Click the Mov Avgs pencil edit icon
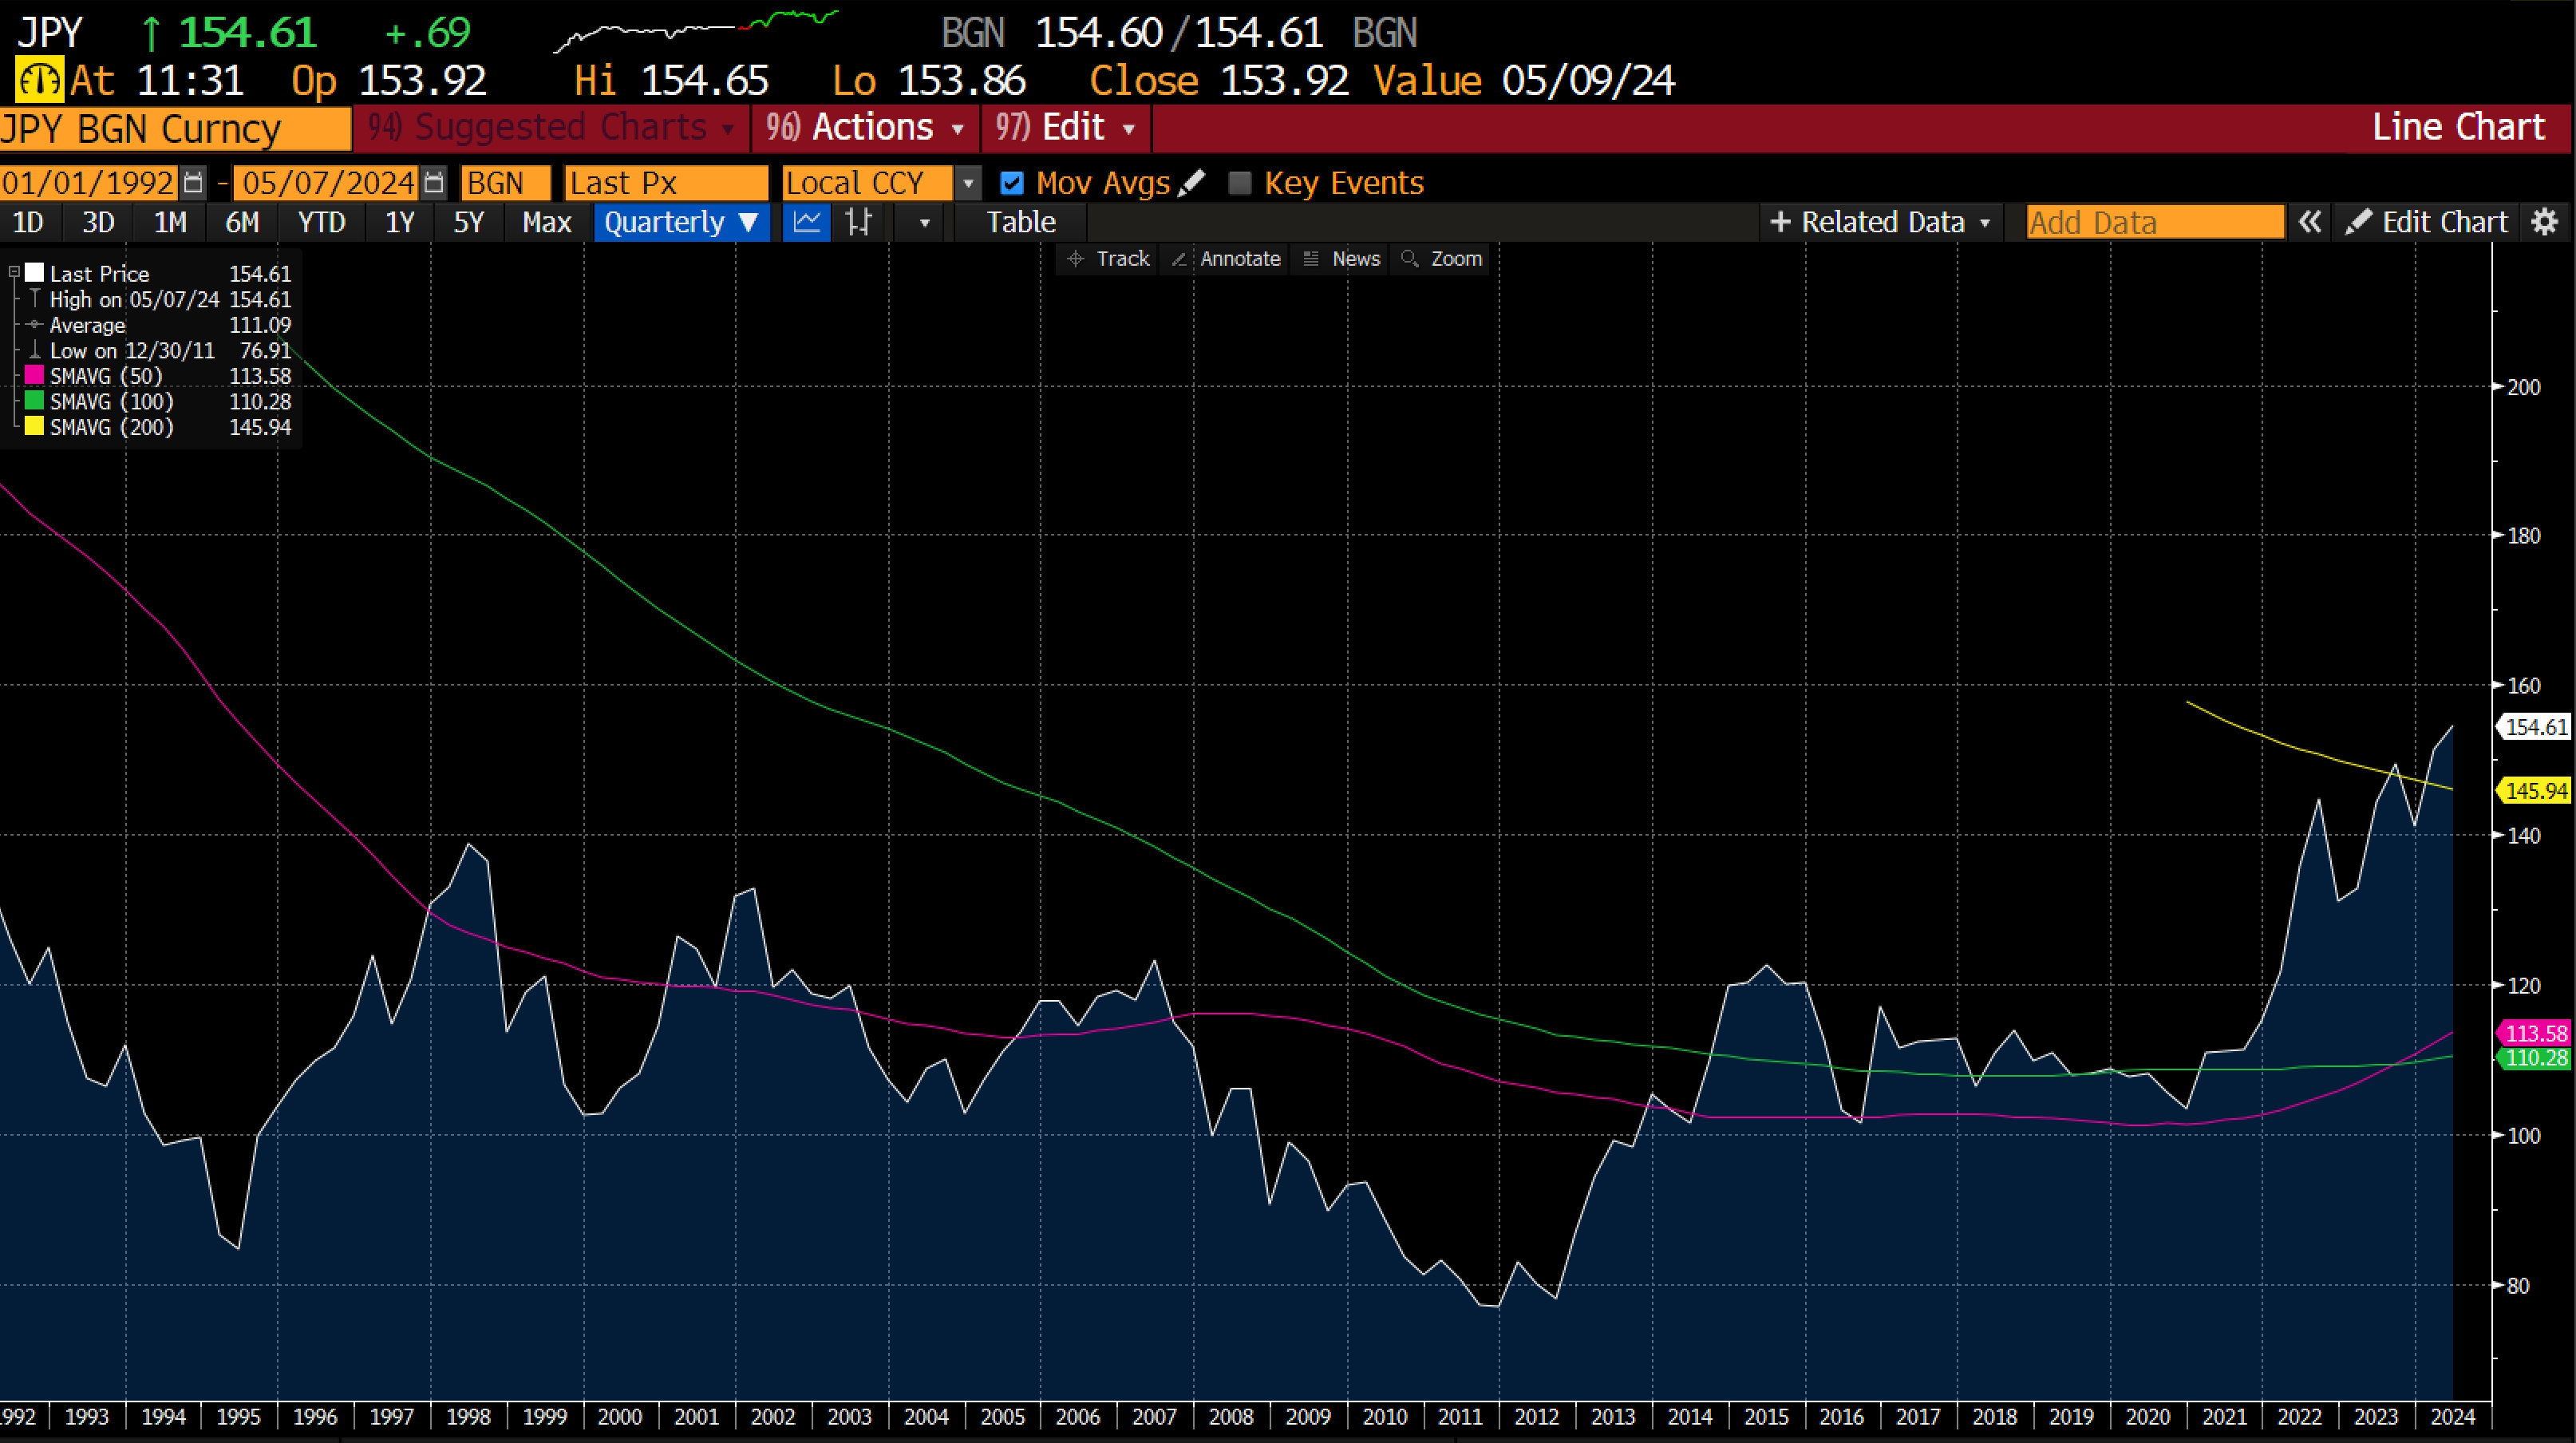 click(x=1191, y=183)
